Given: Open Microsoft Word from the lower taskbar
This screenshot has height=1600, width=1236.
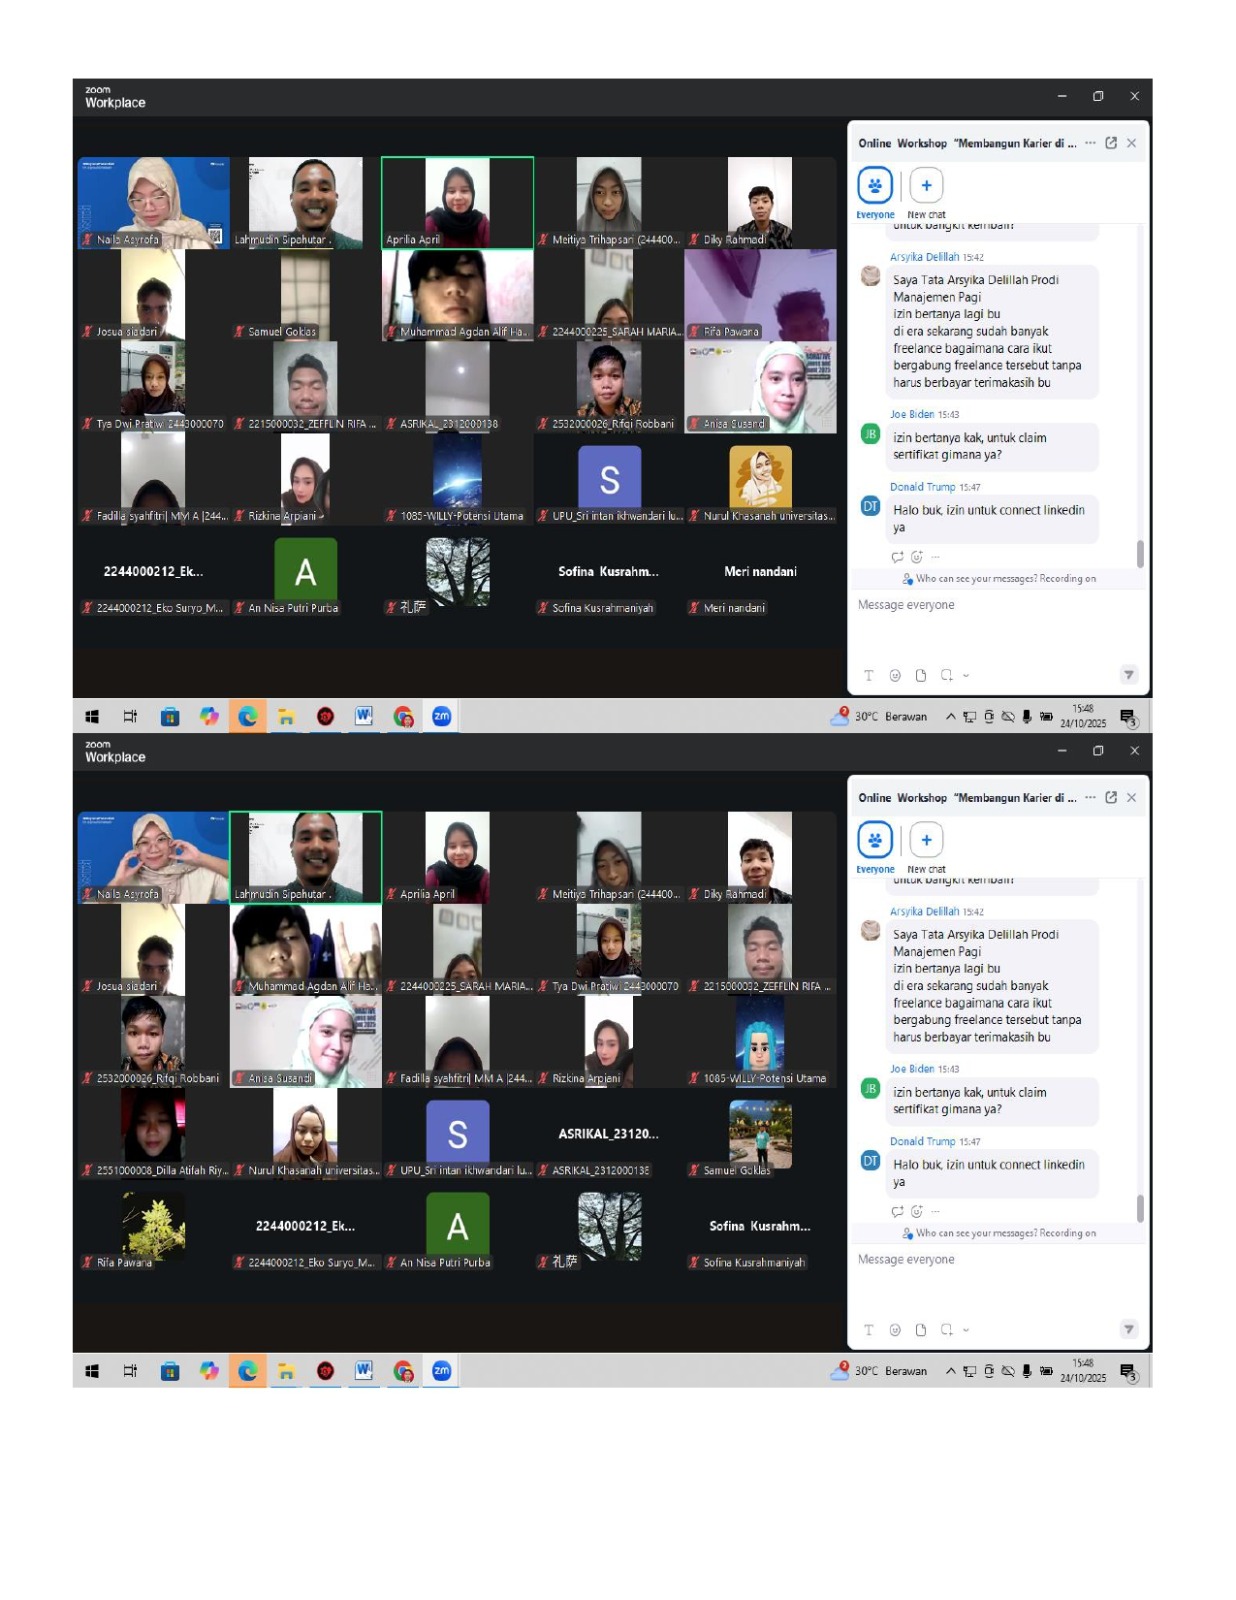Looking at the screenshot, I should (x=364, y=1370).
